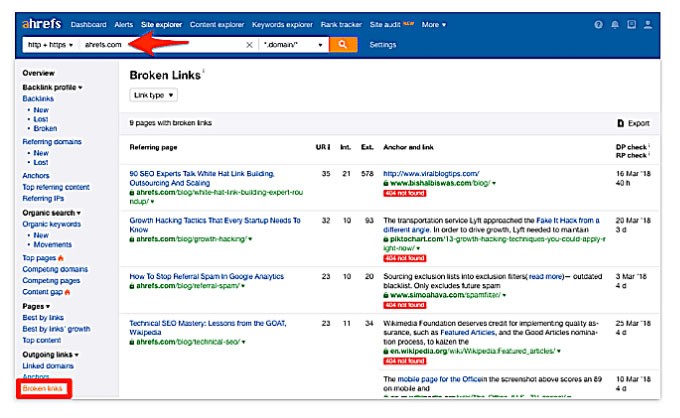Sort by the UR column header
The height and width of the screenshot is (418, 680).
323,147
